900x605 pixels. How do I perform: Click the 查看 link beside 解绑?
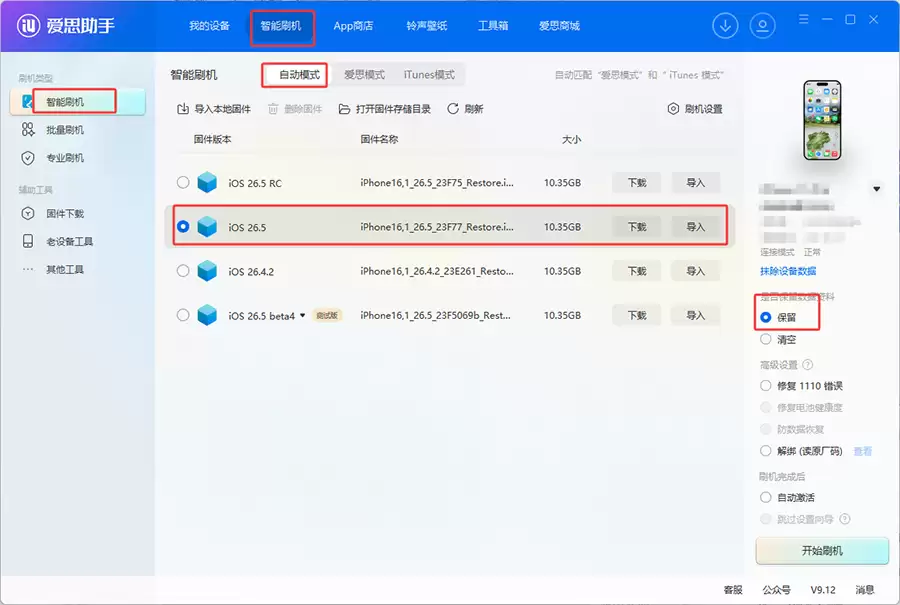pos(862,451)
